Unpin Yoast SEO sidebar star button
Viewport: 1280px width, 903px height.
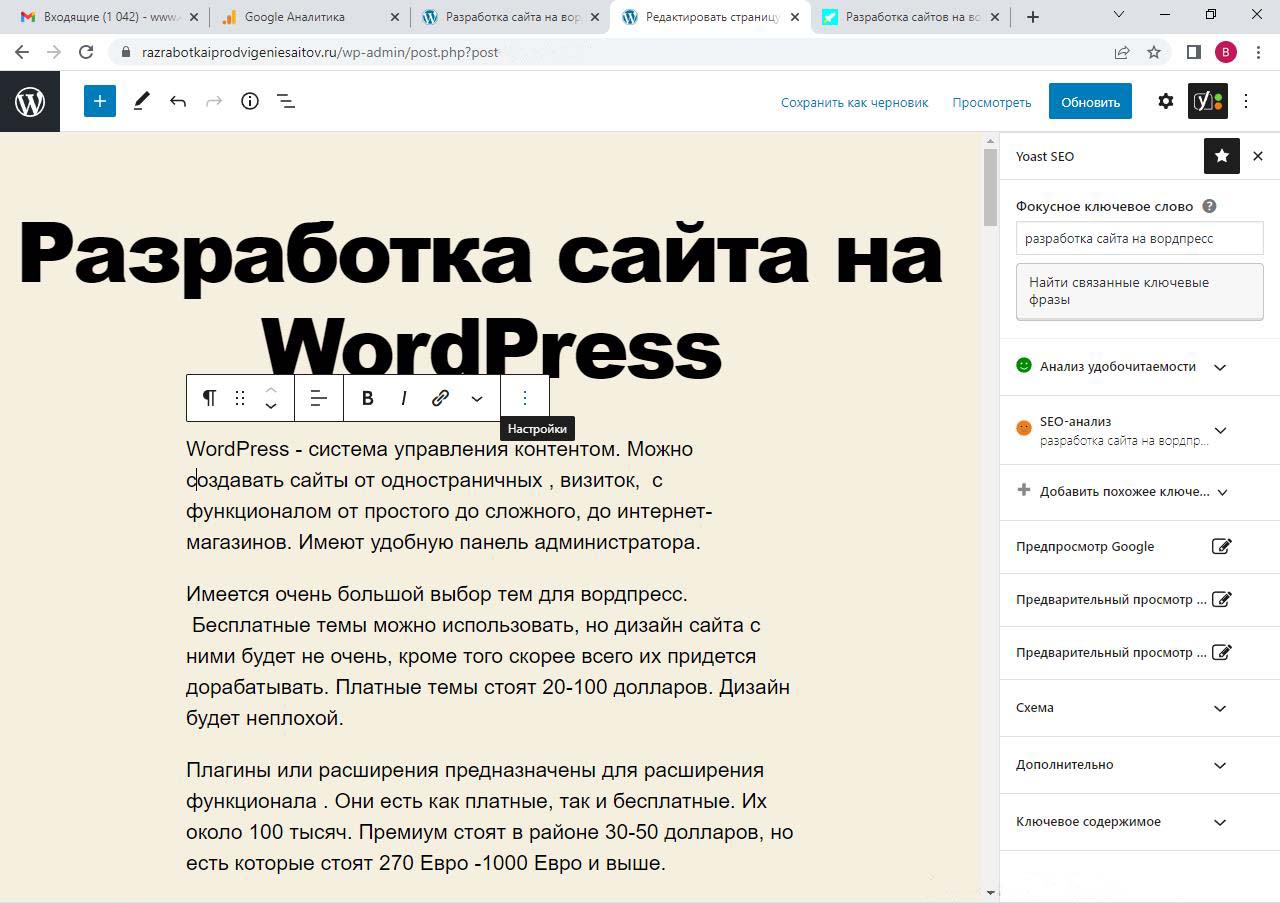(x=1221, y=156)
